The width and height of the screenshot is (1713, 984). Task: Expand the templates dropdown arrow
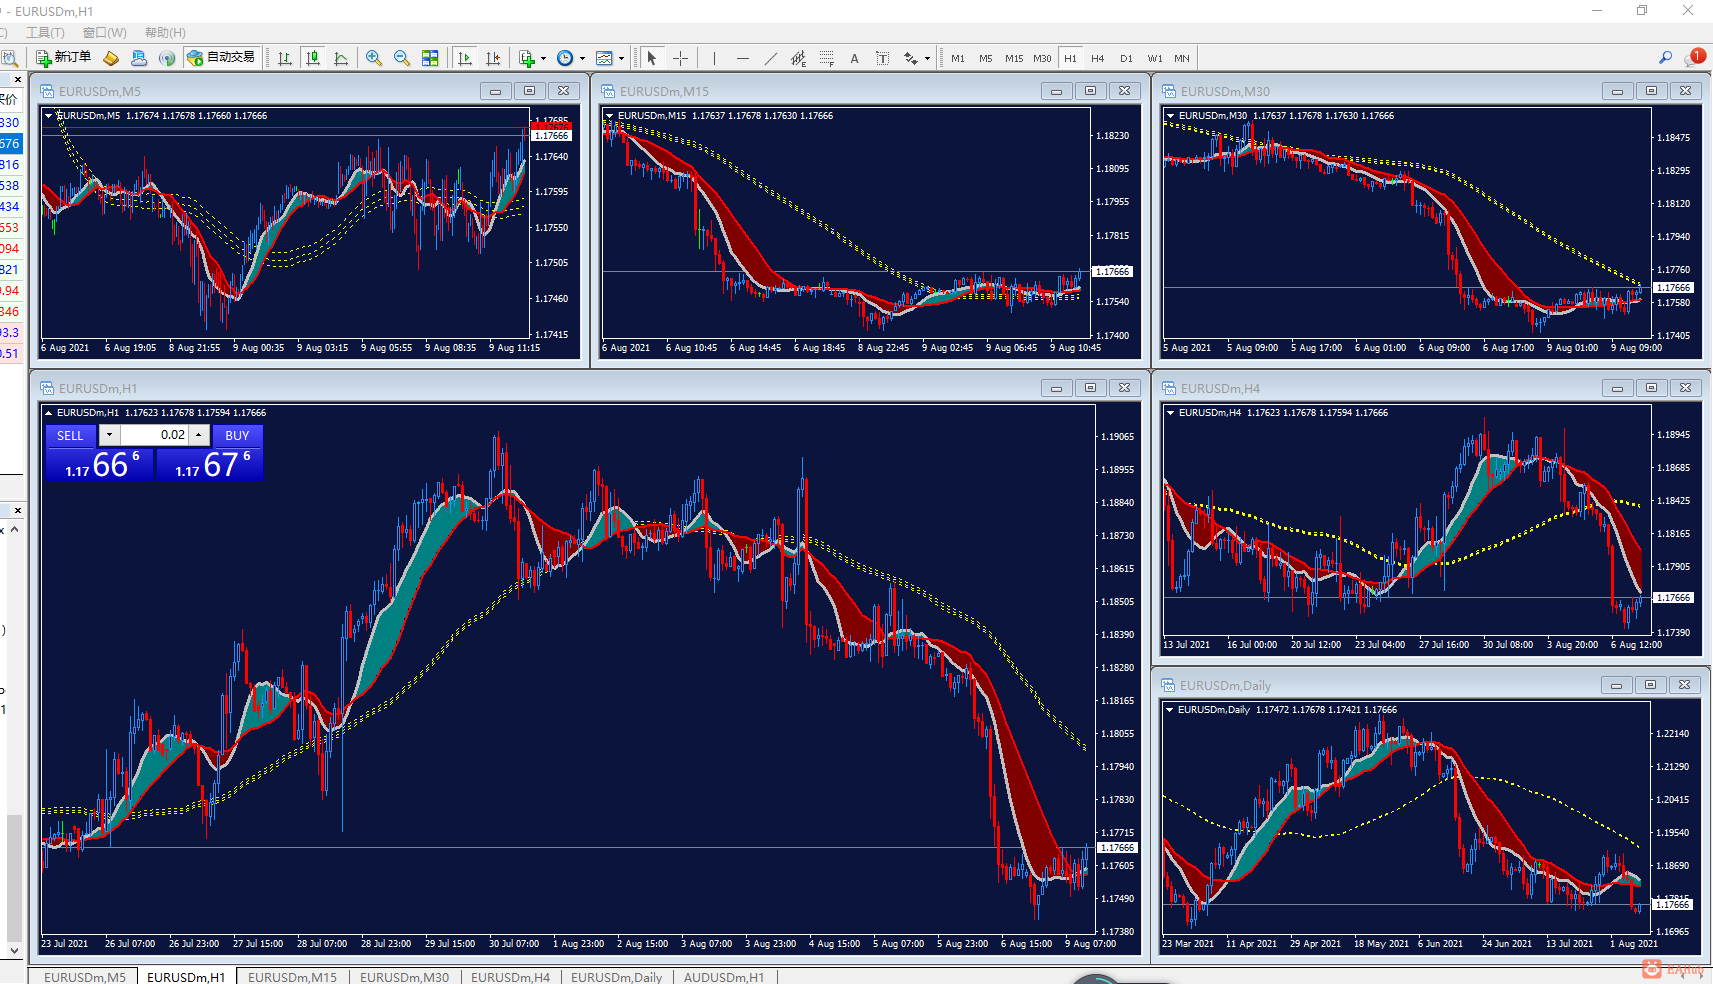click(621, 58)
